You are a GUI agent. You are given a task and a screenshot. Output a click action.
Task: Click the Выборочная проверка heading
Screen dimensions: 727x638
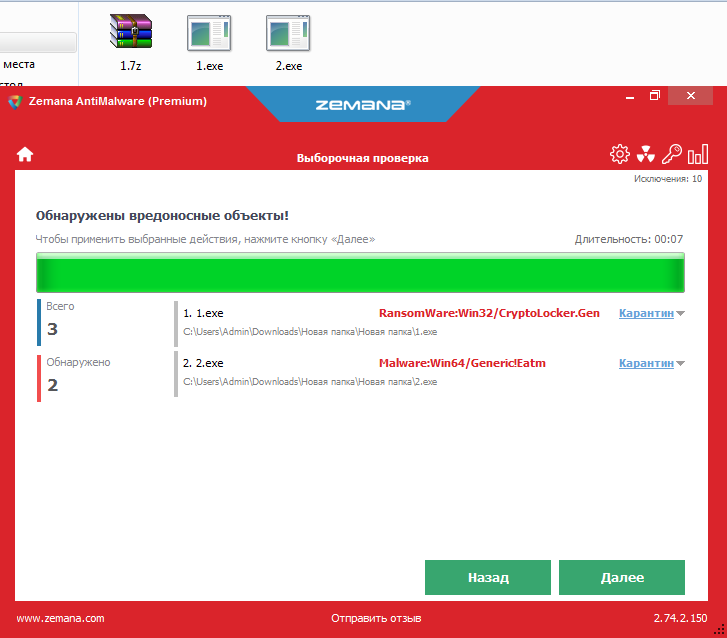363,159
